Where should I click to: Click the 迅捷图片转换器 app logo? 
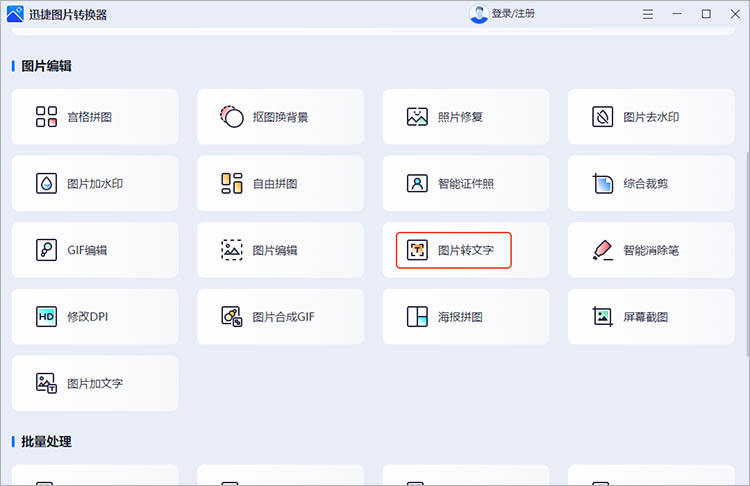15,14
